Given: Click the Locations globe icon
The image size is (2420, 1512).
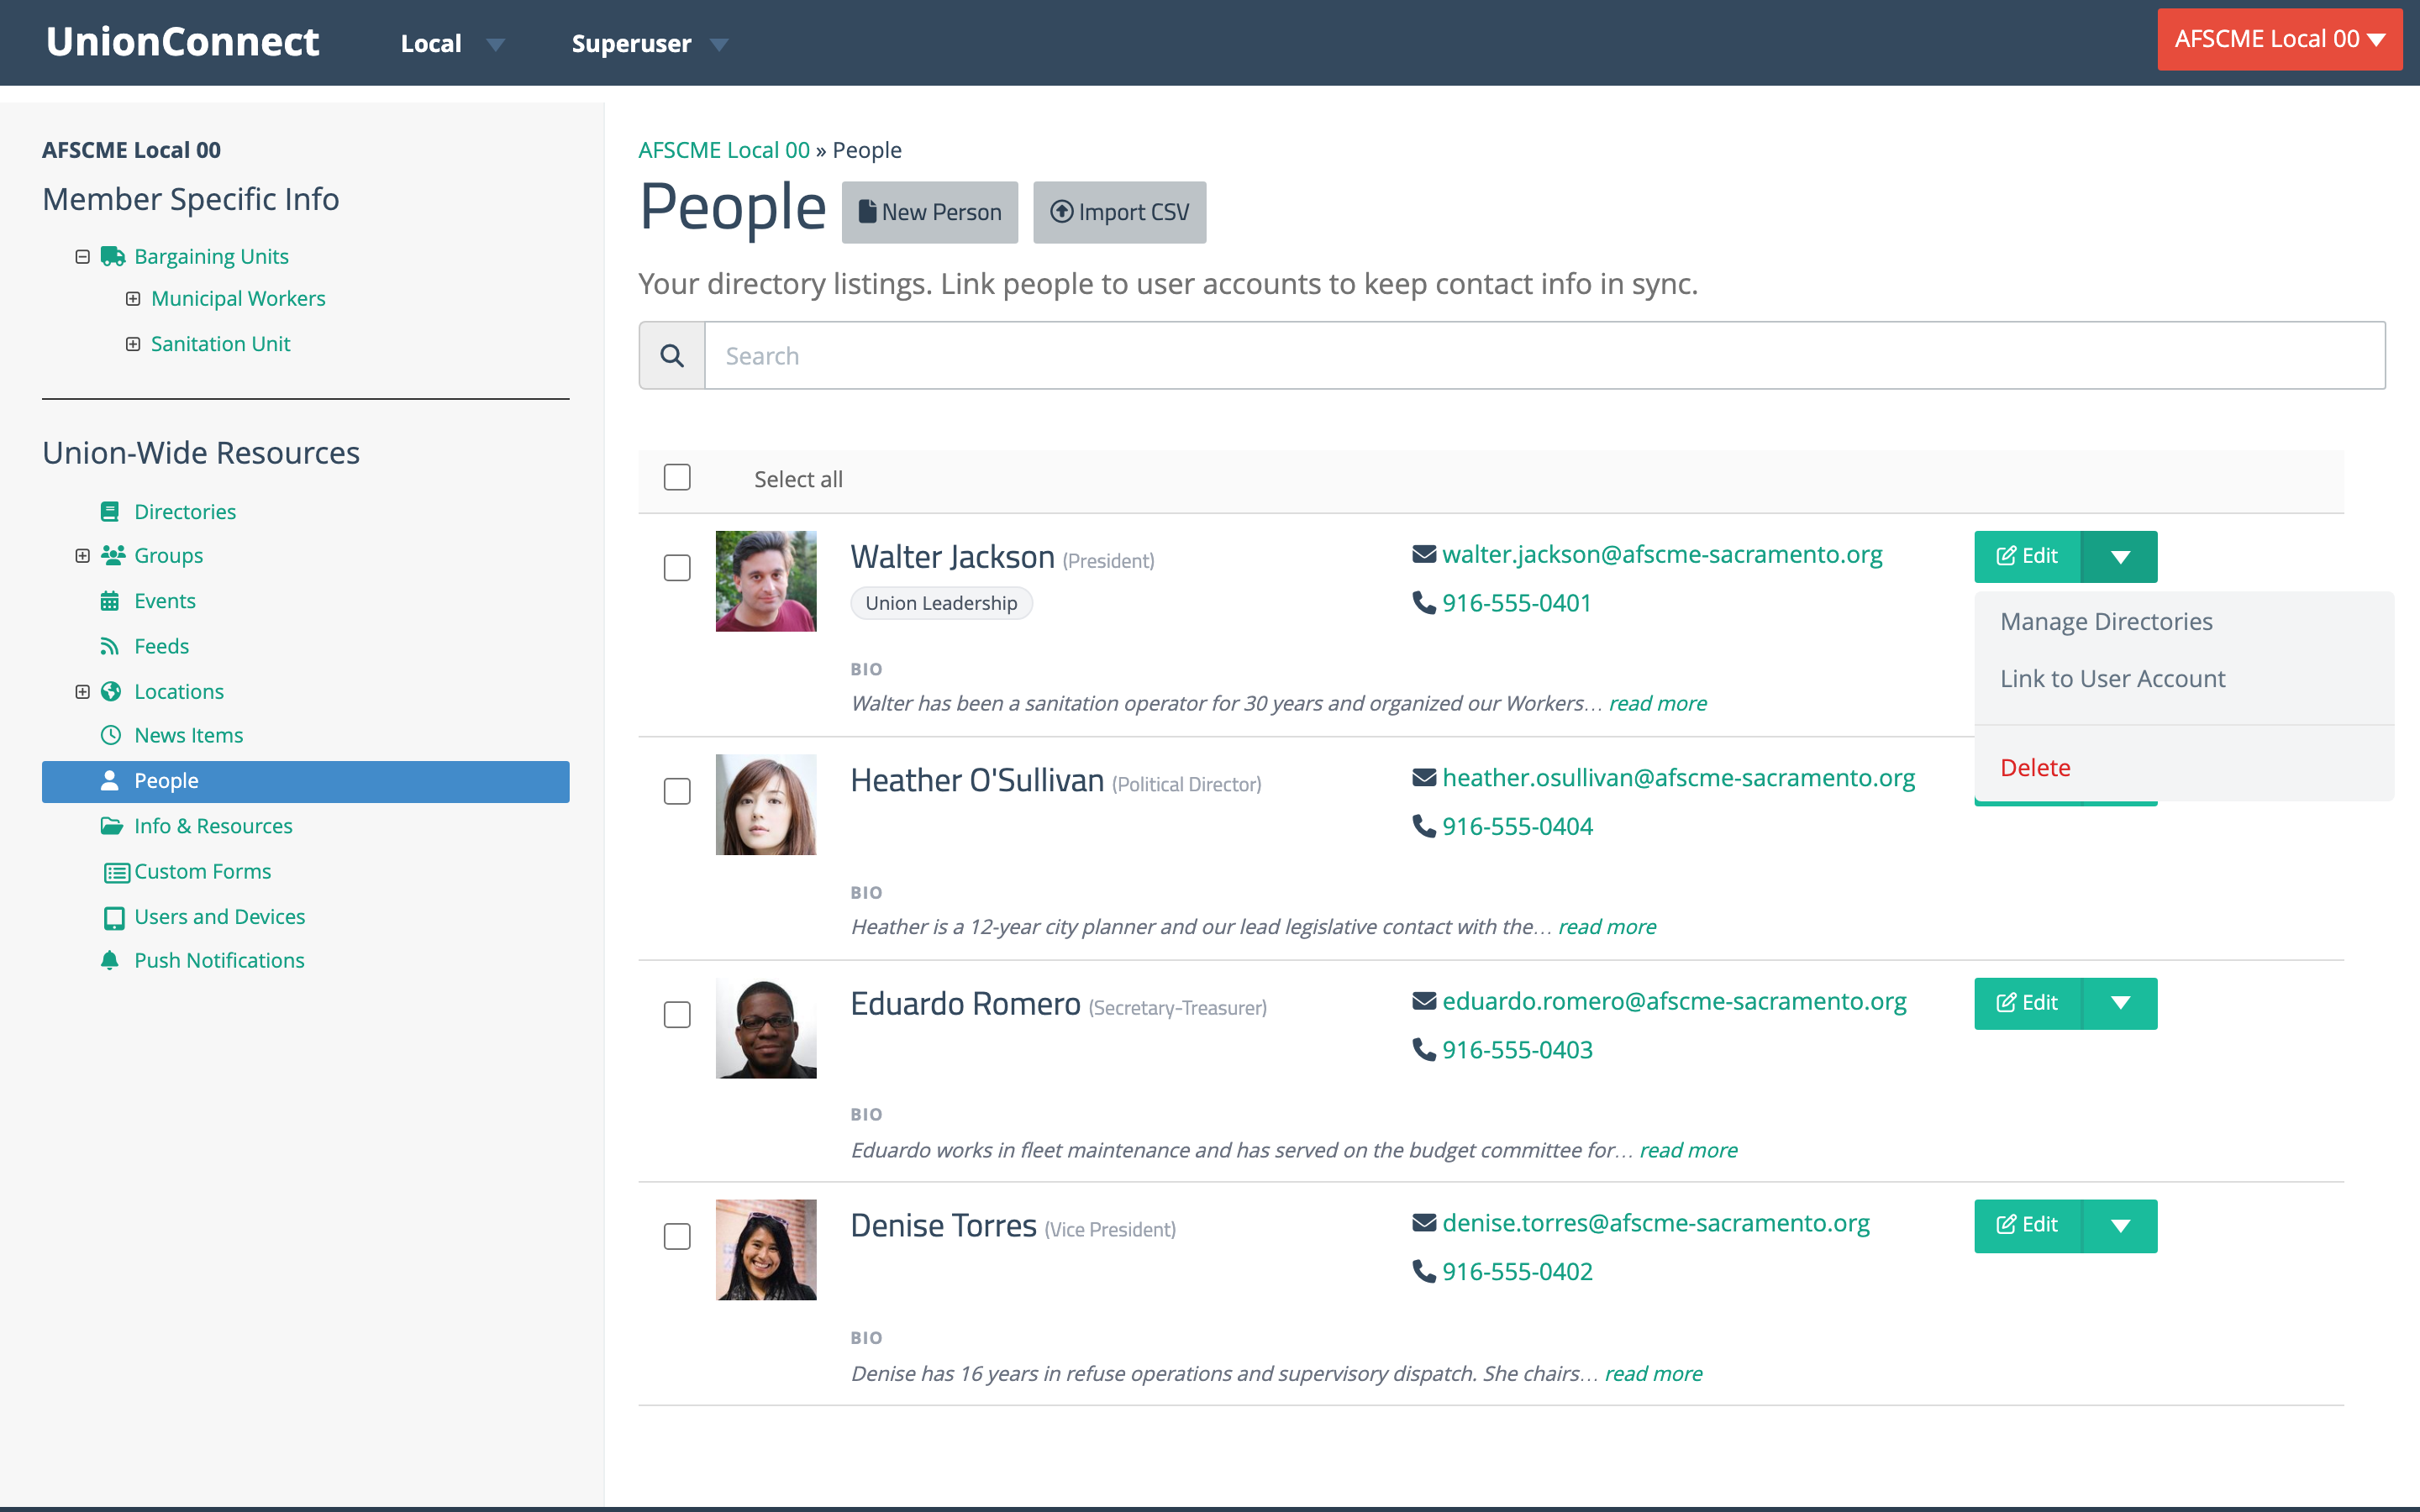Looking at the screenshot, I should [x=111, y=691].
